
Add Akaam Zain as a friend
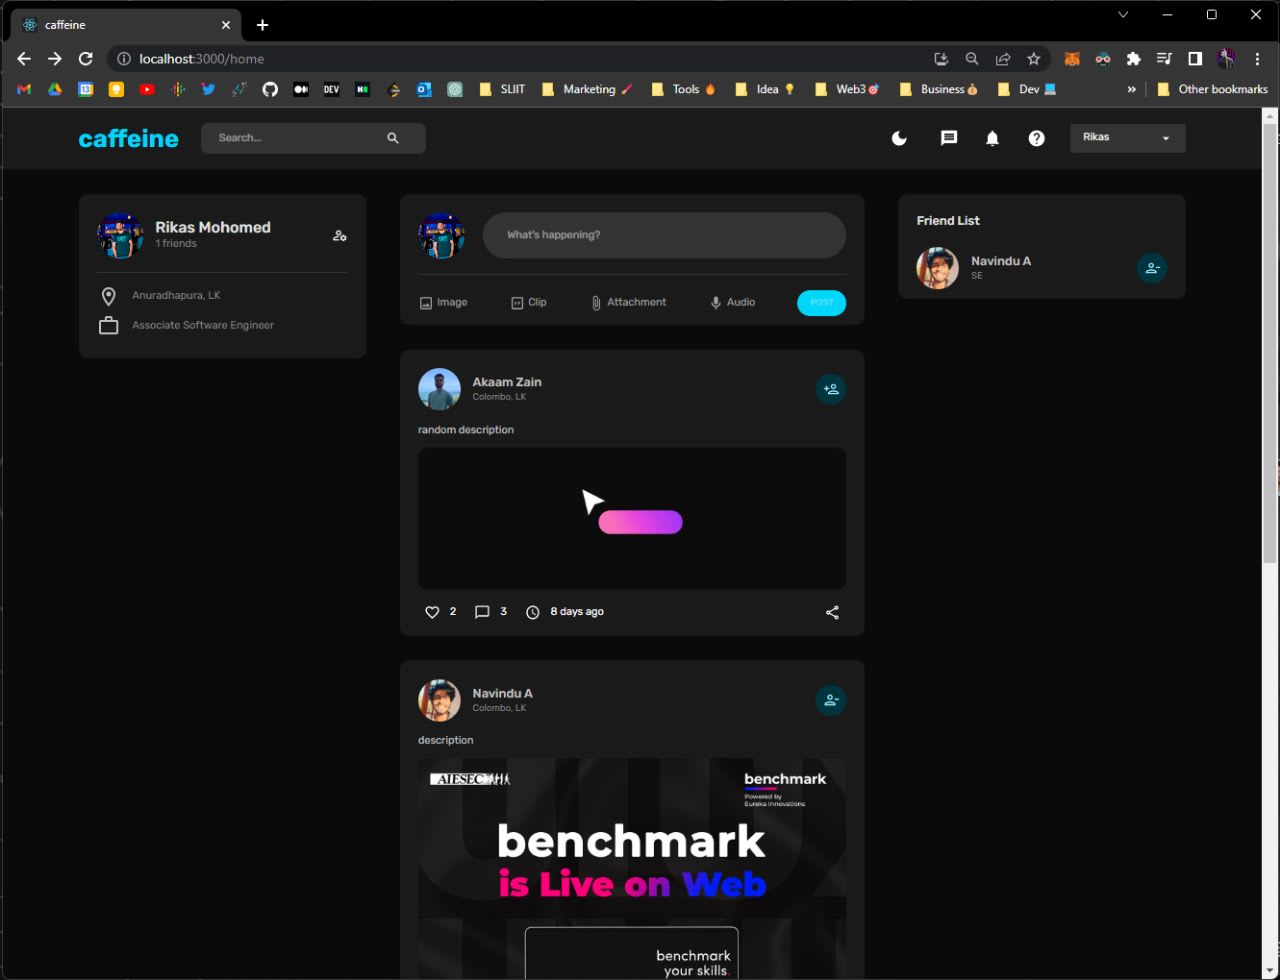coord(830,389)
